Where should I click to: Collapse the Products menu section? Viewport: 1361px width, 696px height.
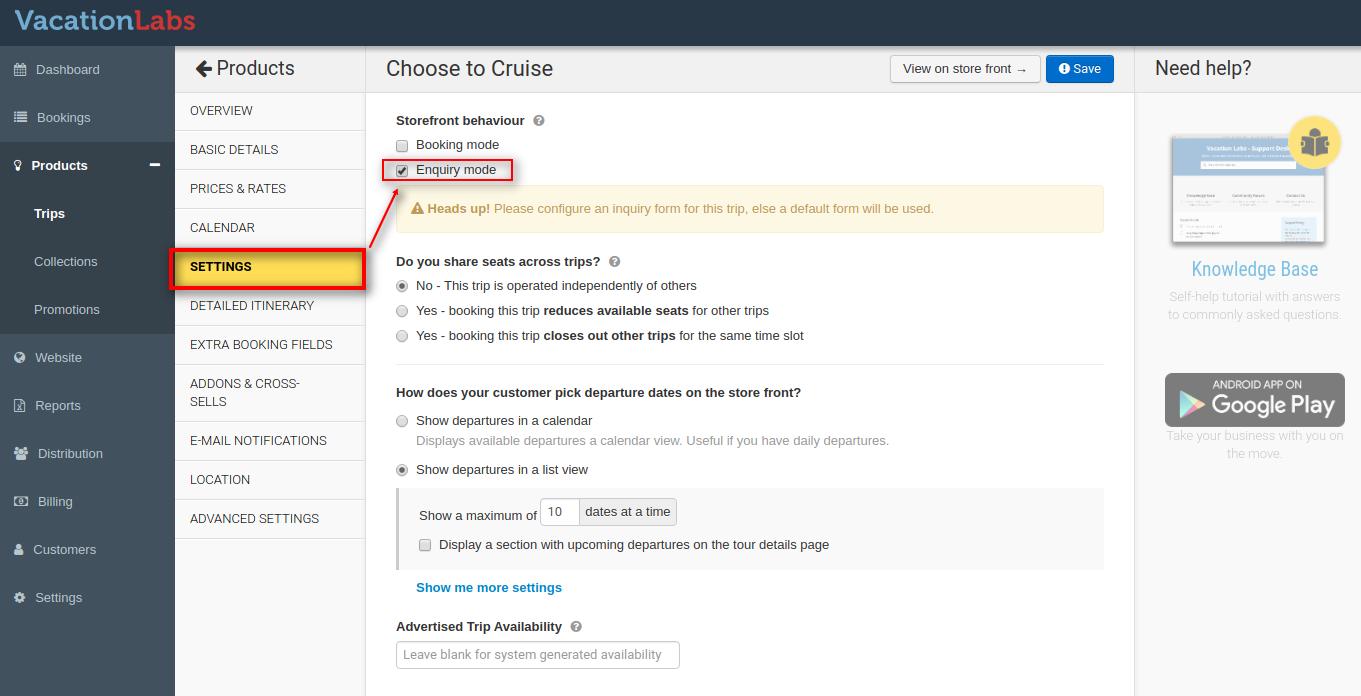[x=155, y=165]
